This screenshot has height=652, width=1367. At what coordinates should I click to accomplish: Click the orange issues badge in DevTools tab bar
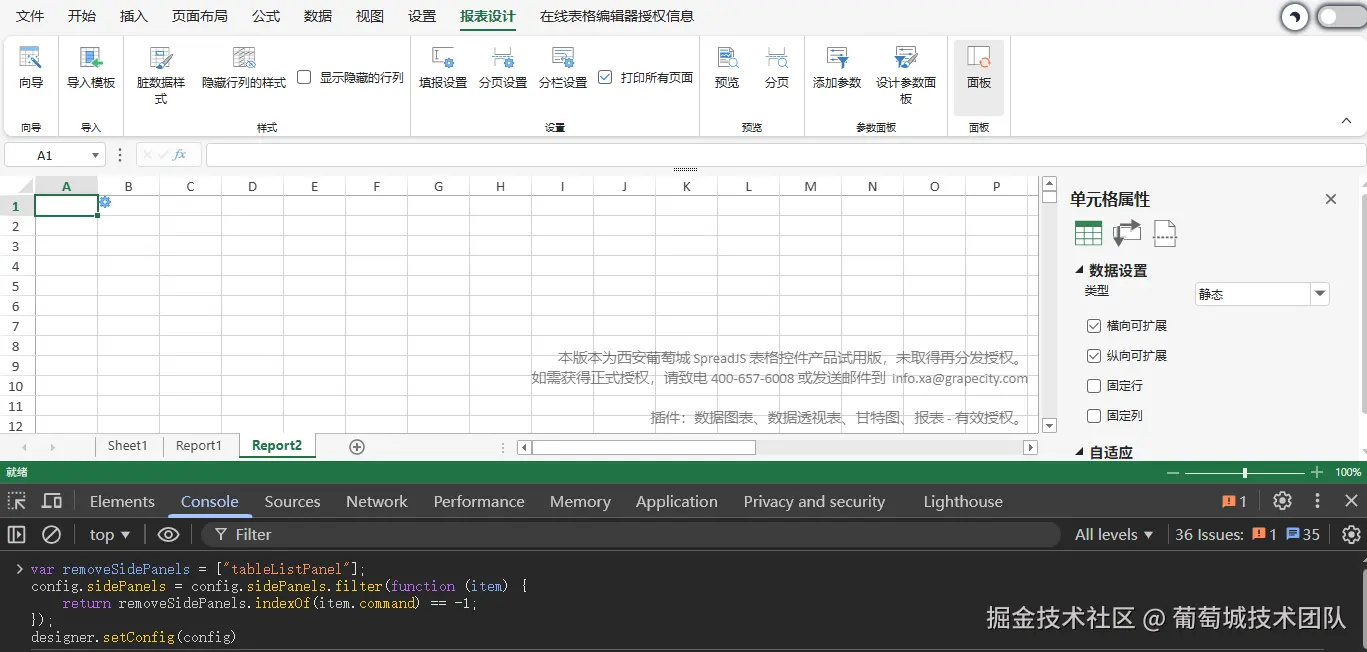point(1234,501)
